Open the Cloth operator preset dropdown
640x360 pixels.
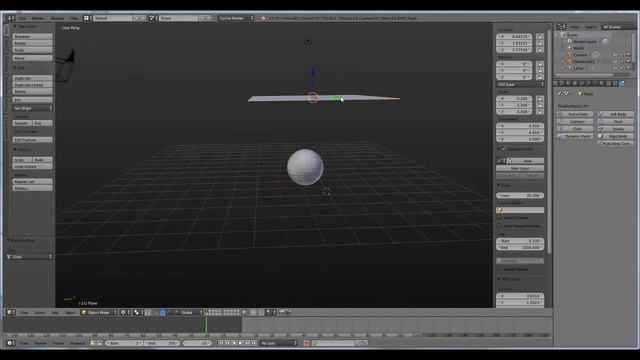pos(30,257)
